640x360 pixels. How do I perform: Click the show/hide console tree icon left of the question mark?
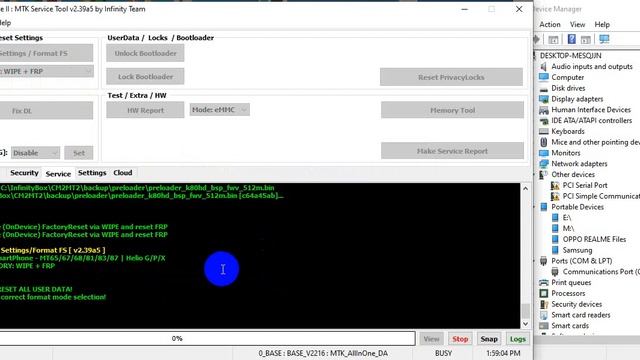click(x=553, y=40)
